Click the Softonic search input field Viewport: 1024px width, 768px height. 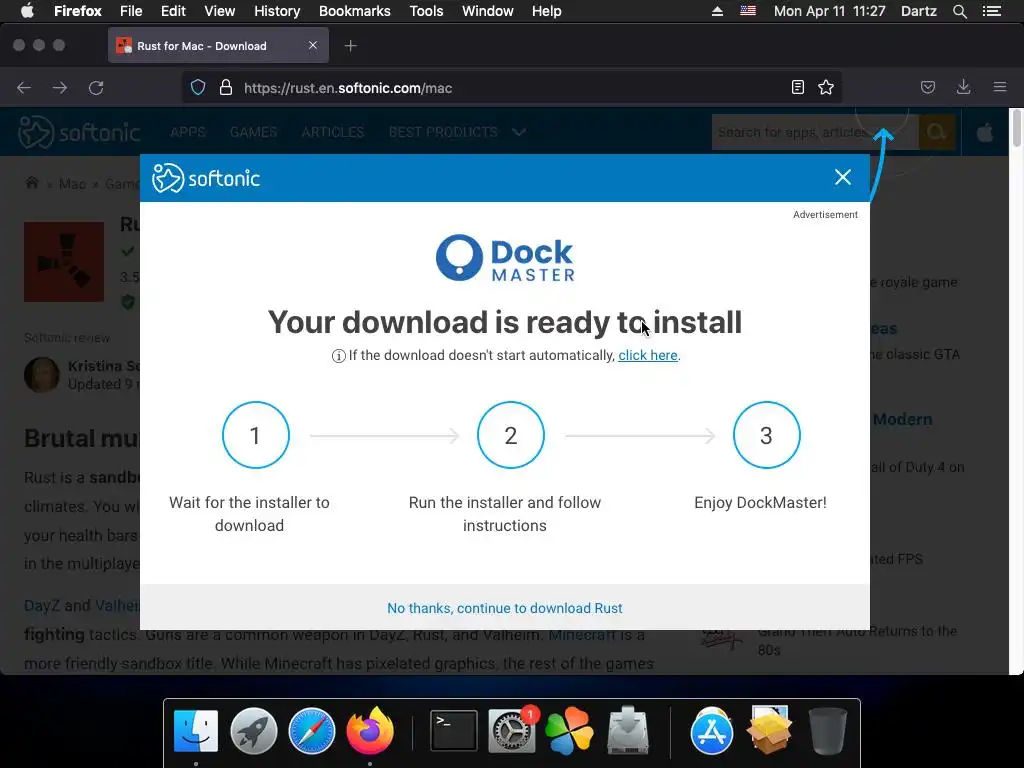815,132
